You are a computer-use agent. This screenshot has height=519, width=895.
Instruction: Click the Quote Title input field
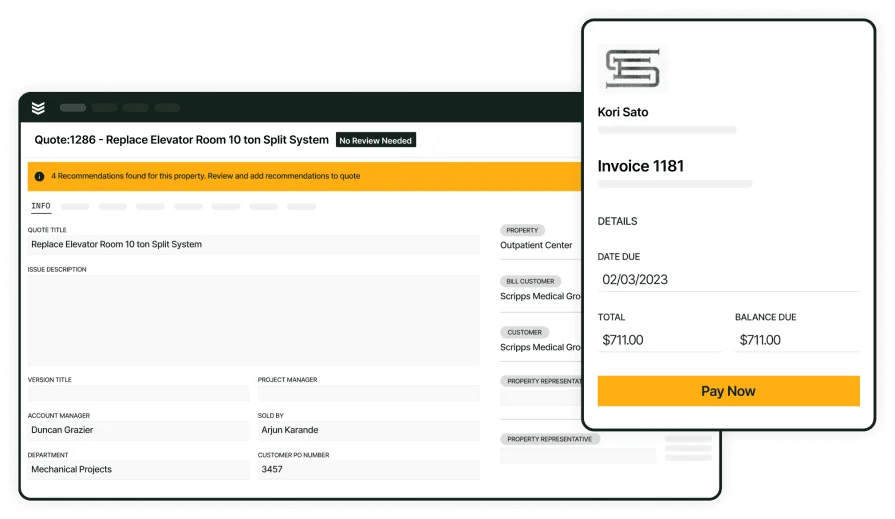click(253, 244)
